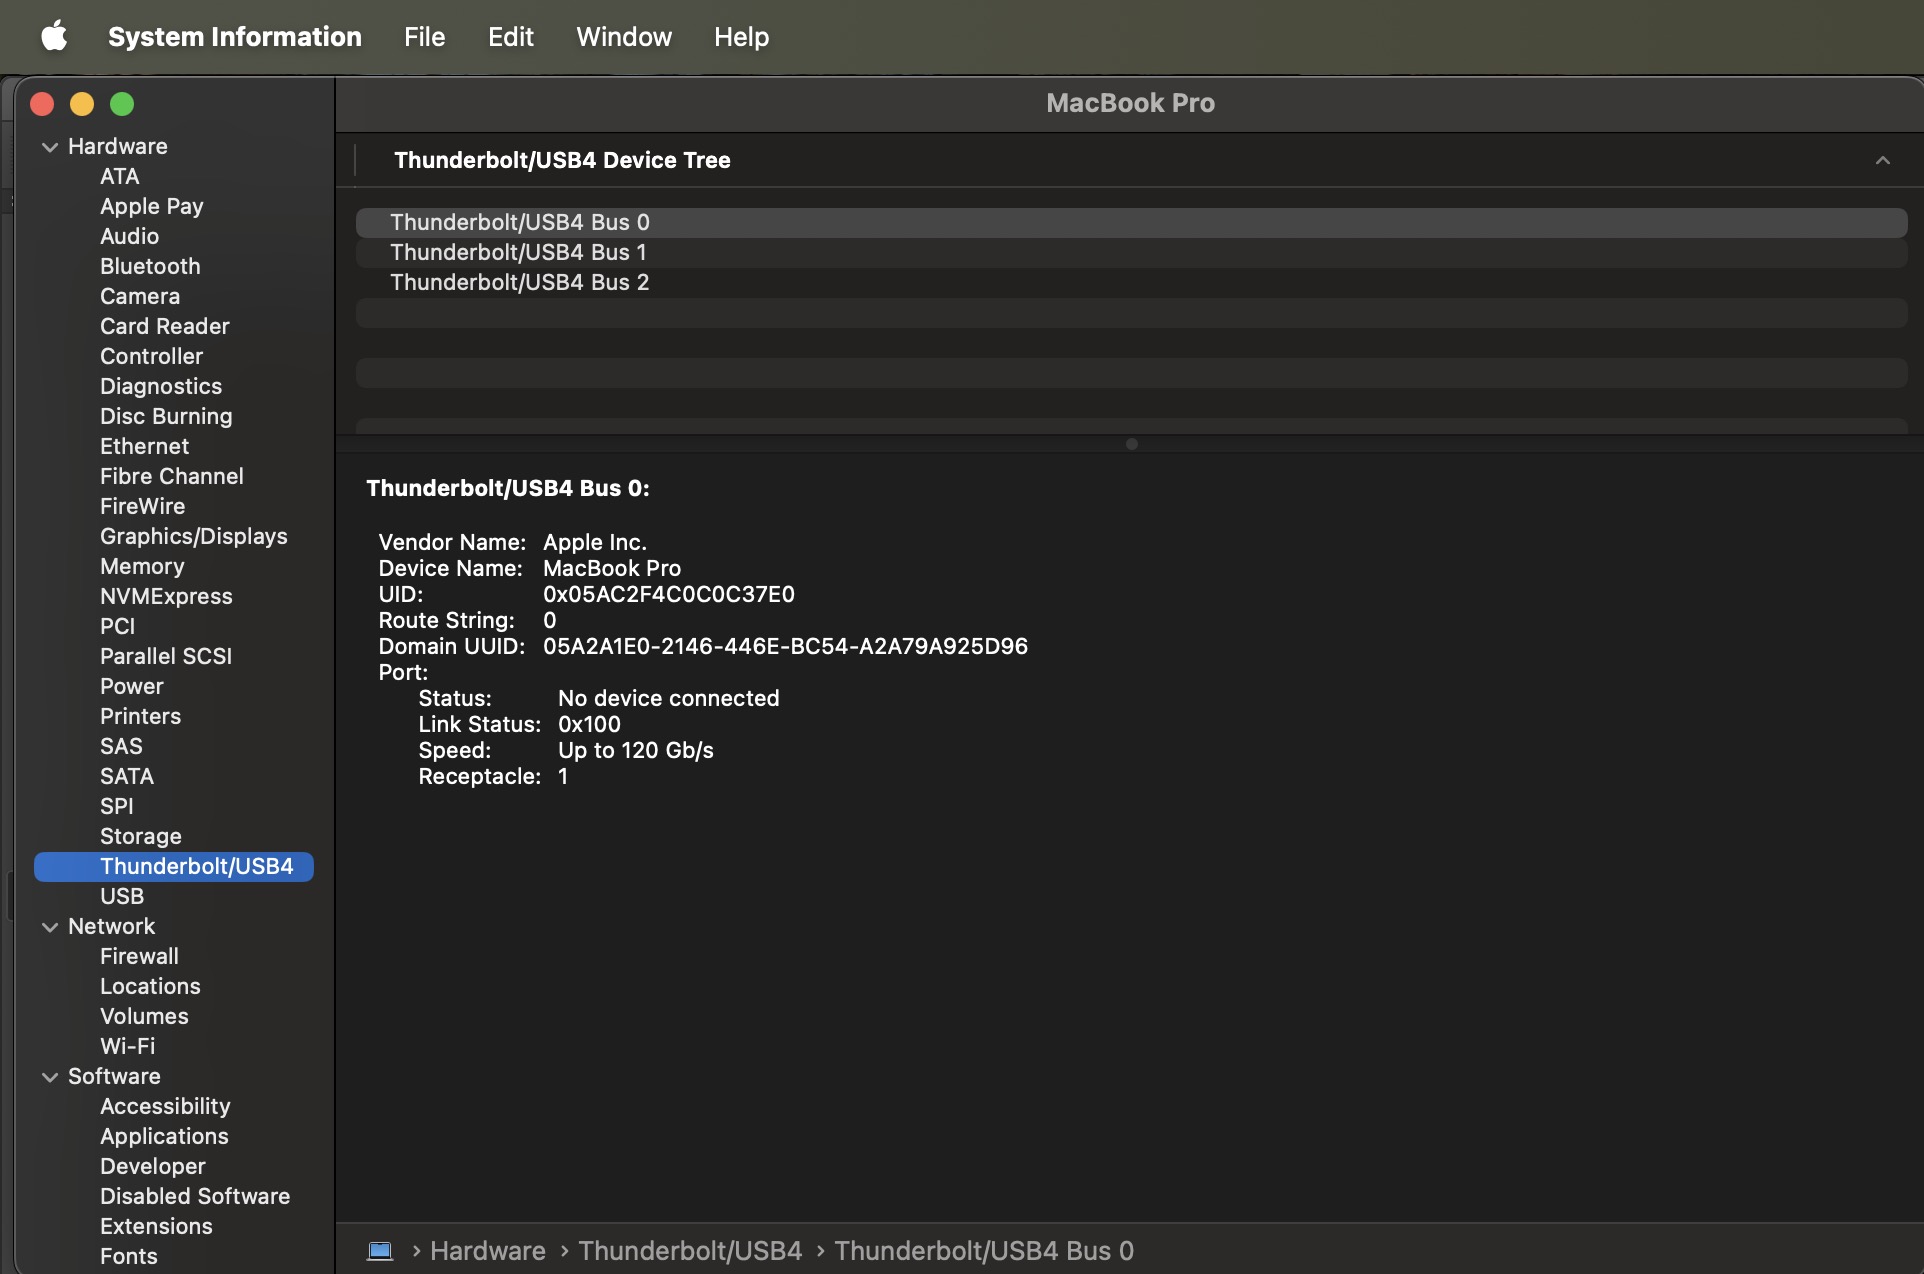Screen dimensions: 1924x1274
Task: Select Thunderbolt/USB4 Bus 2 row
Action: pos(519,282)
